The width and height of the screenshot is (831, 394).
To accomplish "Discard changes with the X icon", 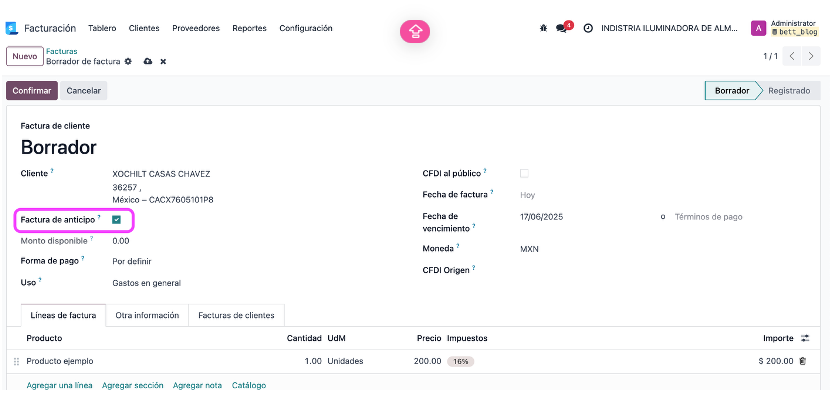I will (x=163, y=62).
